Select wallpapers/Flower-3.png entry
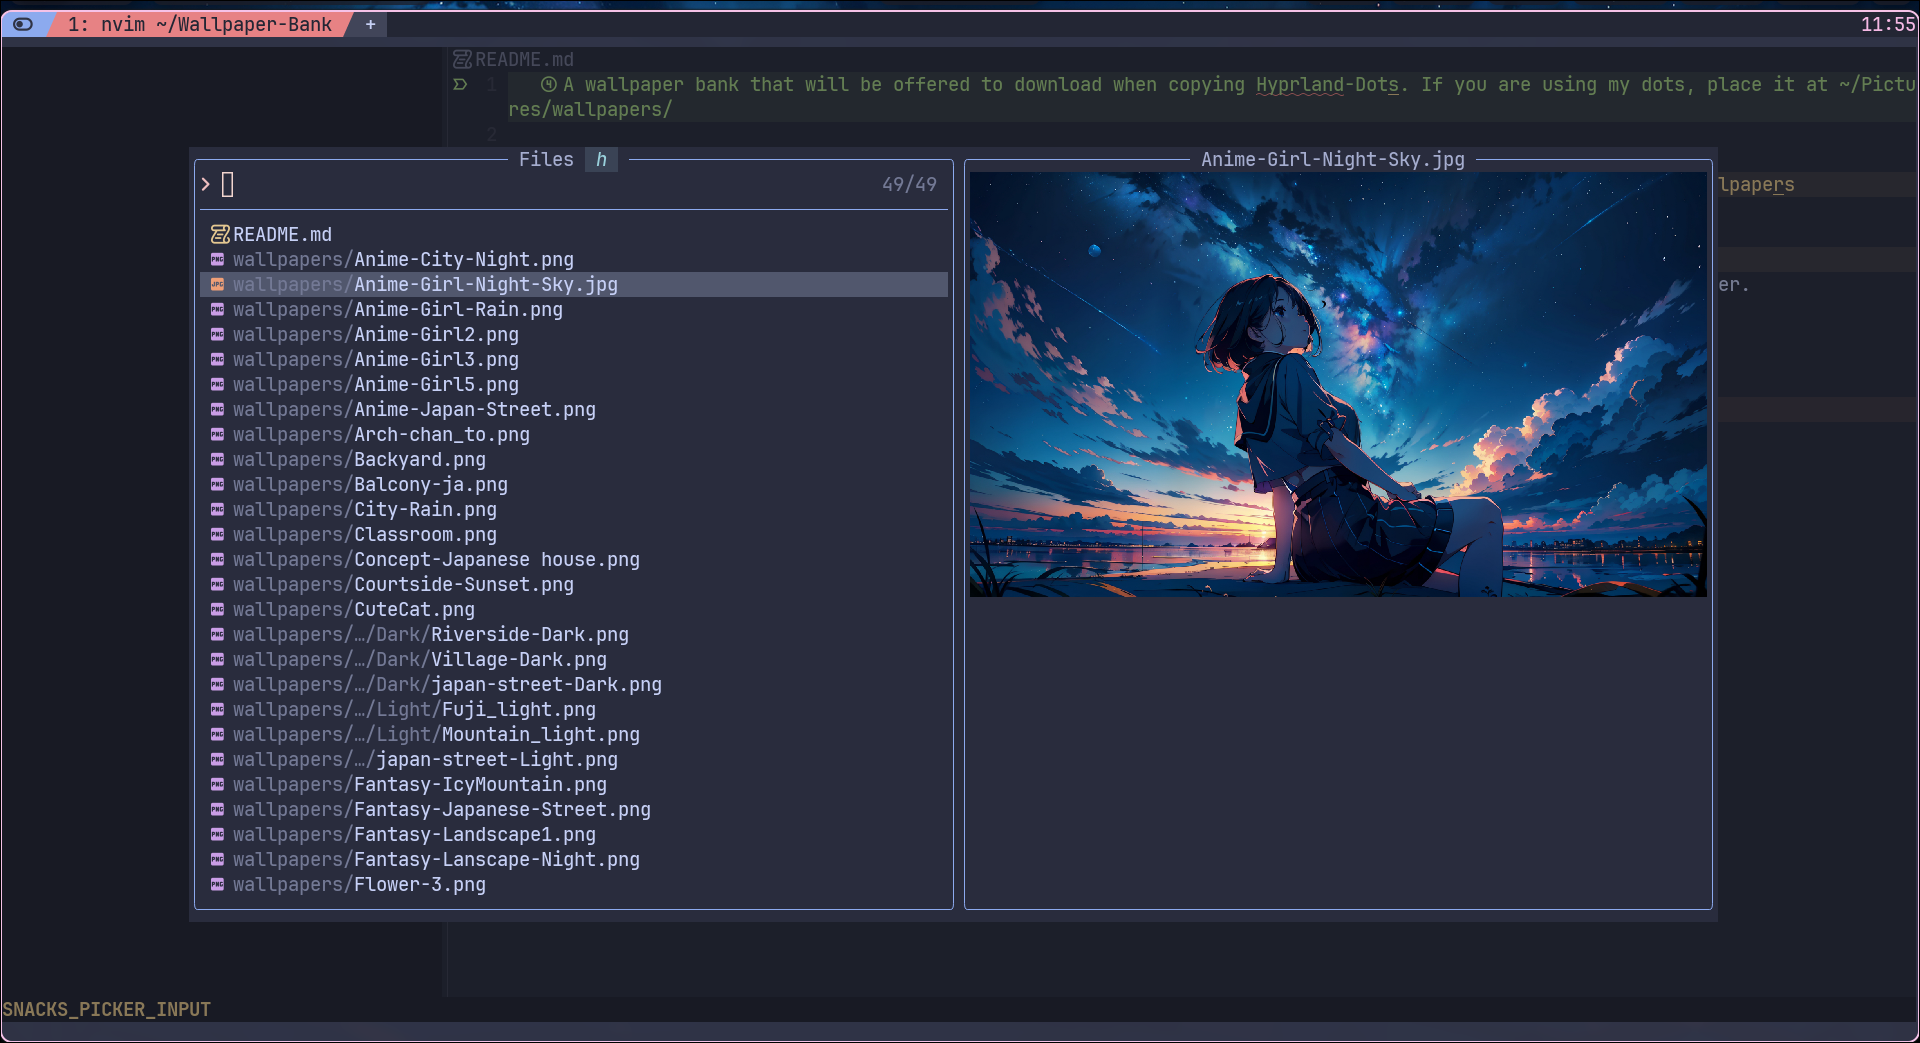This screenshot has height=1043, width=1920. pyautogui.click(x=574, y=884)
